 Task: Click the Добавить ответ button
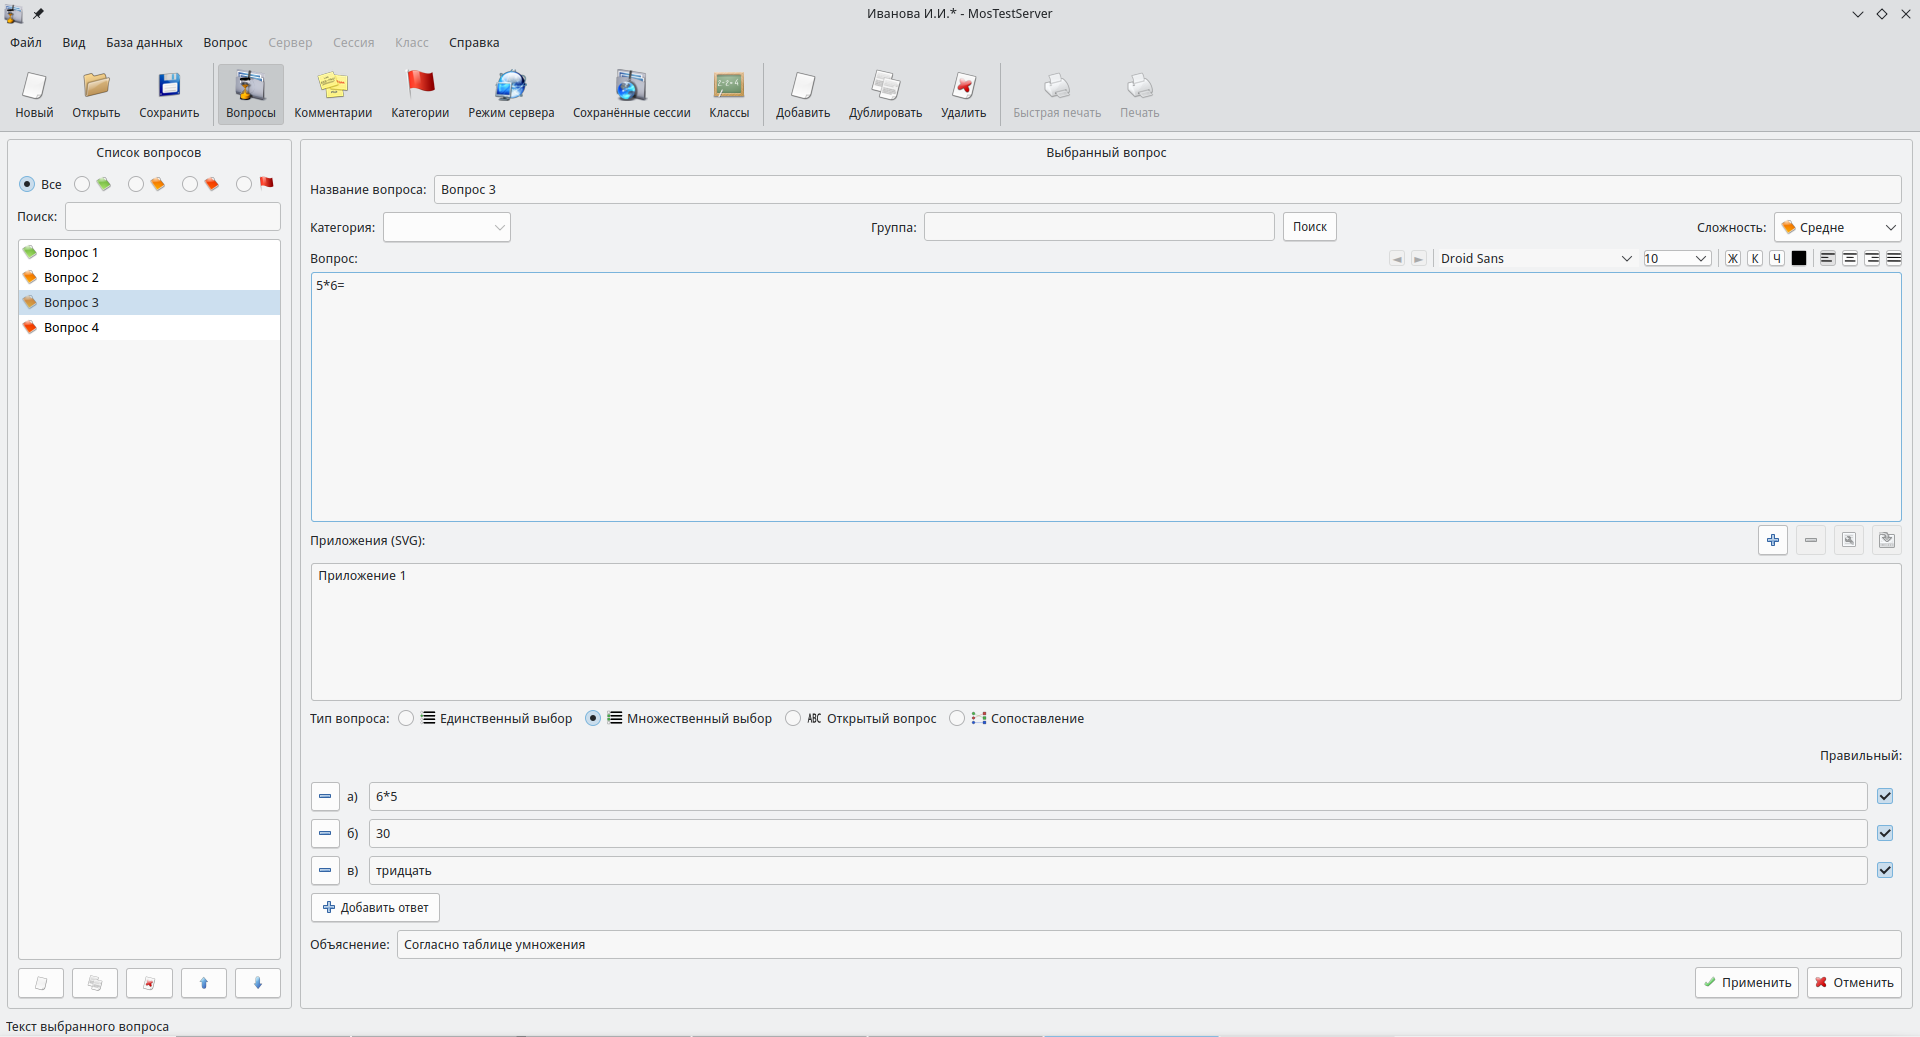(375, 908)
